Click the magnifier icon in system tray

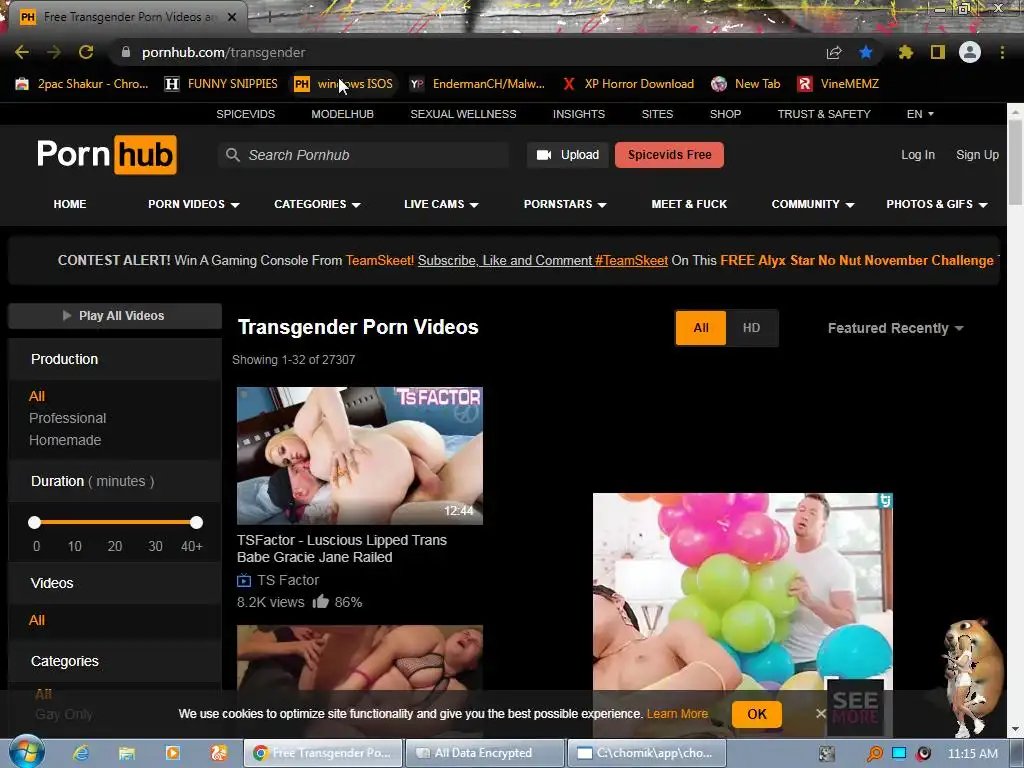(x=874, y=753)
